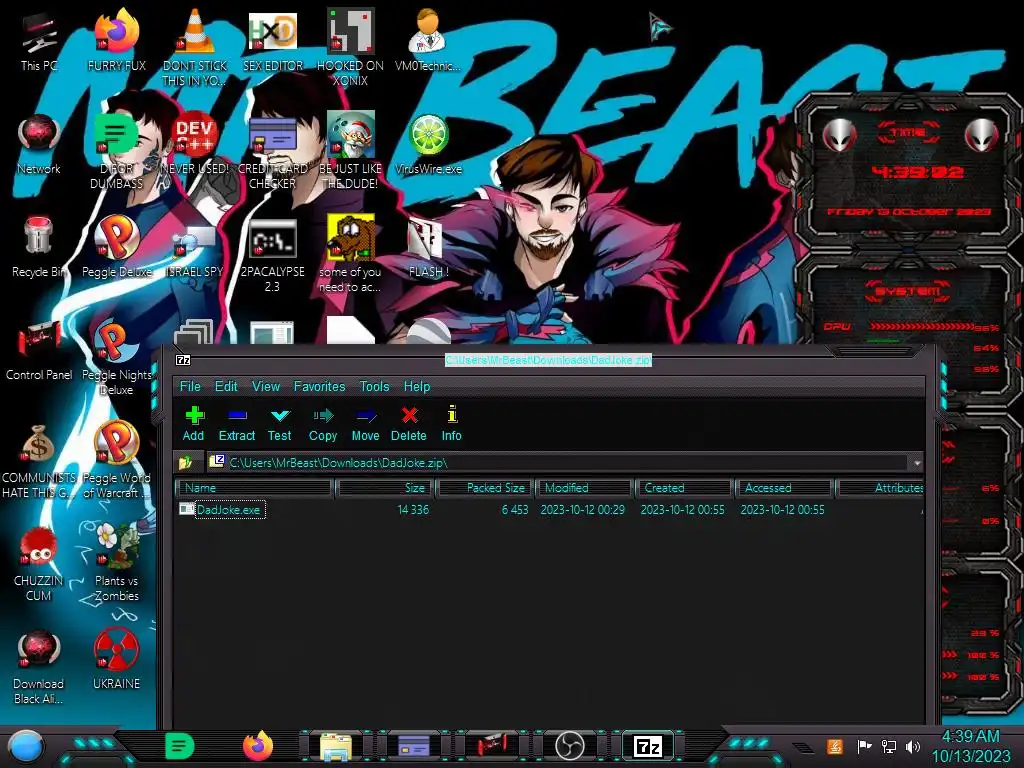Select the Download Black Ali... desktop icon
Viewport: 1024px width, 768px height.
coord(39,666)
